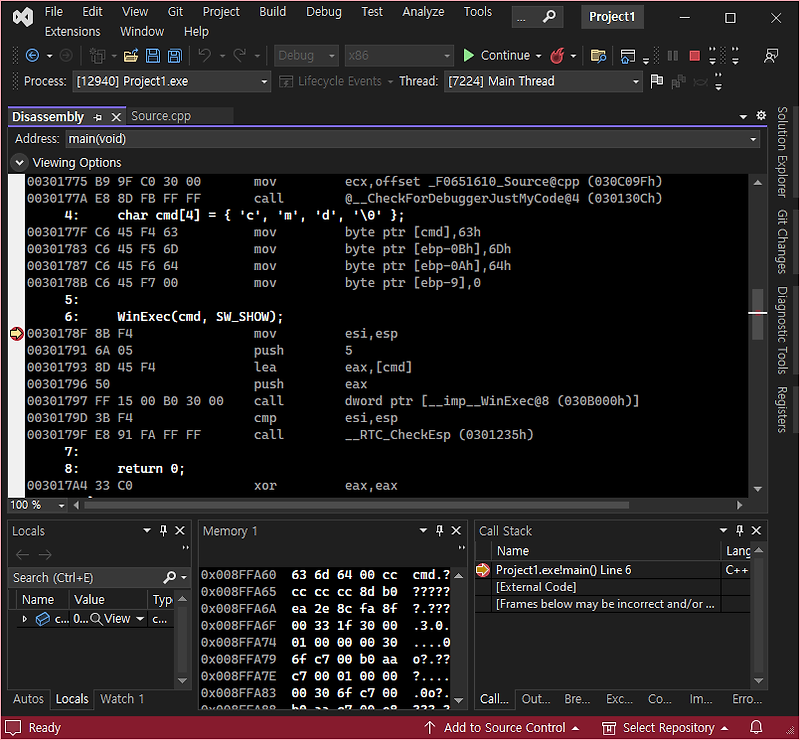
Task: Toggle auto-hide pin on Memory 1 panel
Action: (x=441, y=531)
